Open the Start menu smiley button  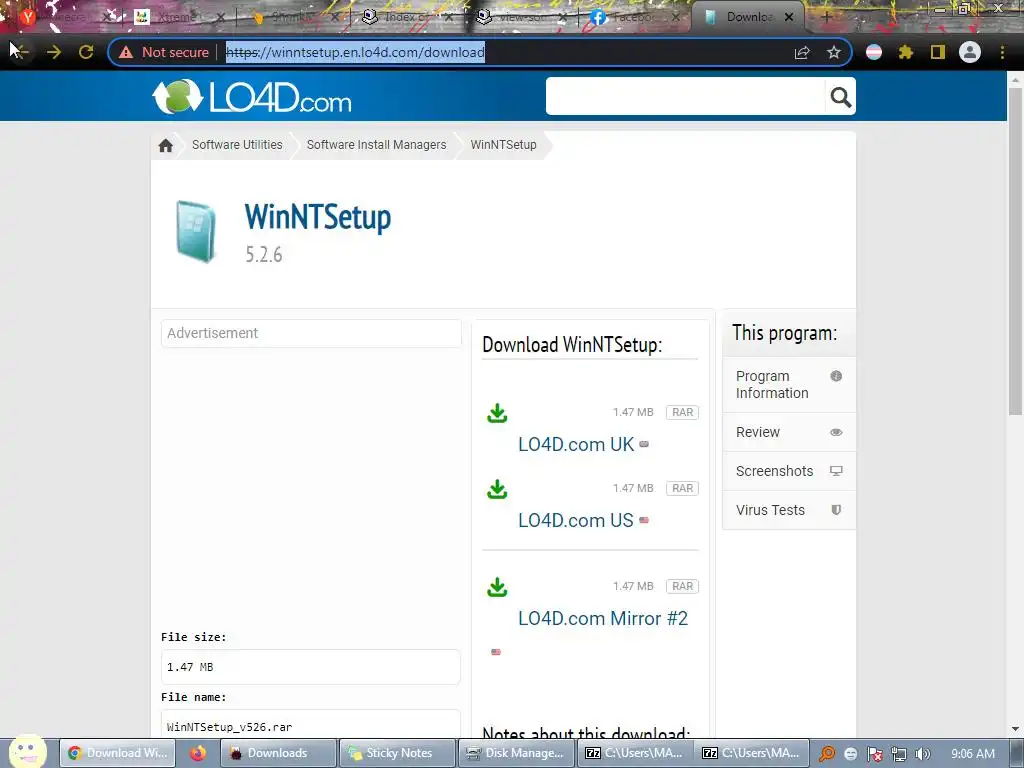(x=27, y=752)
